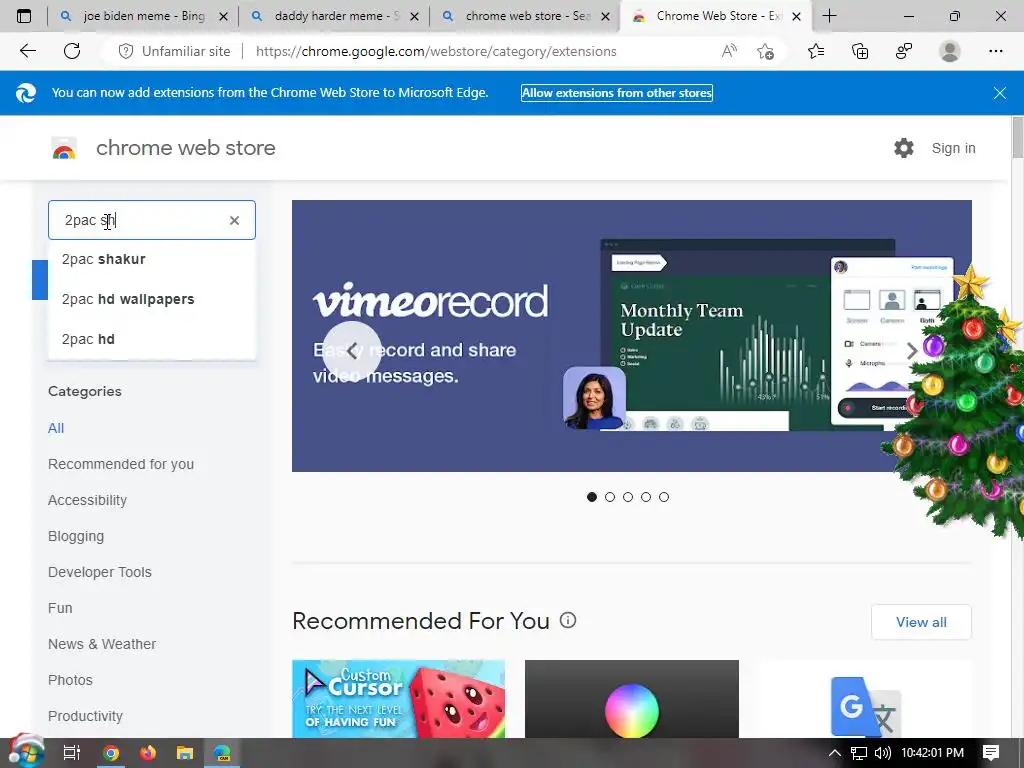Add this page to favorites star icon
1024x768 pixels.
pyautogui.click(x=765, y=51)
